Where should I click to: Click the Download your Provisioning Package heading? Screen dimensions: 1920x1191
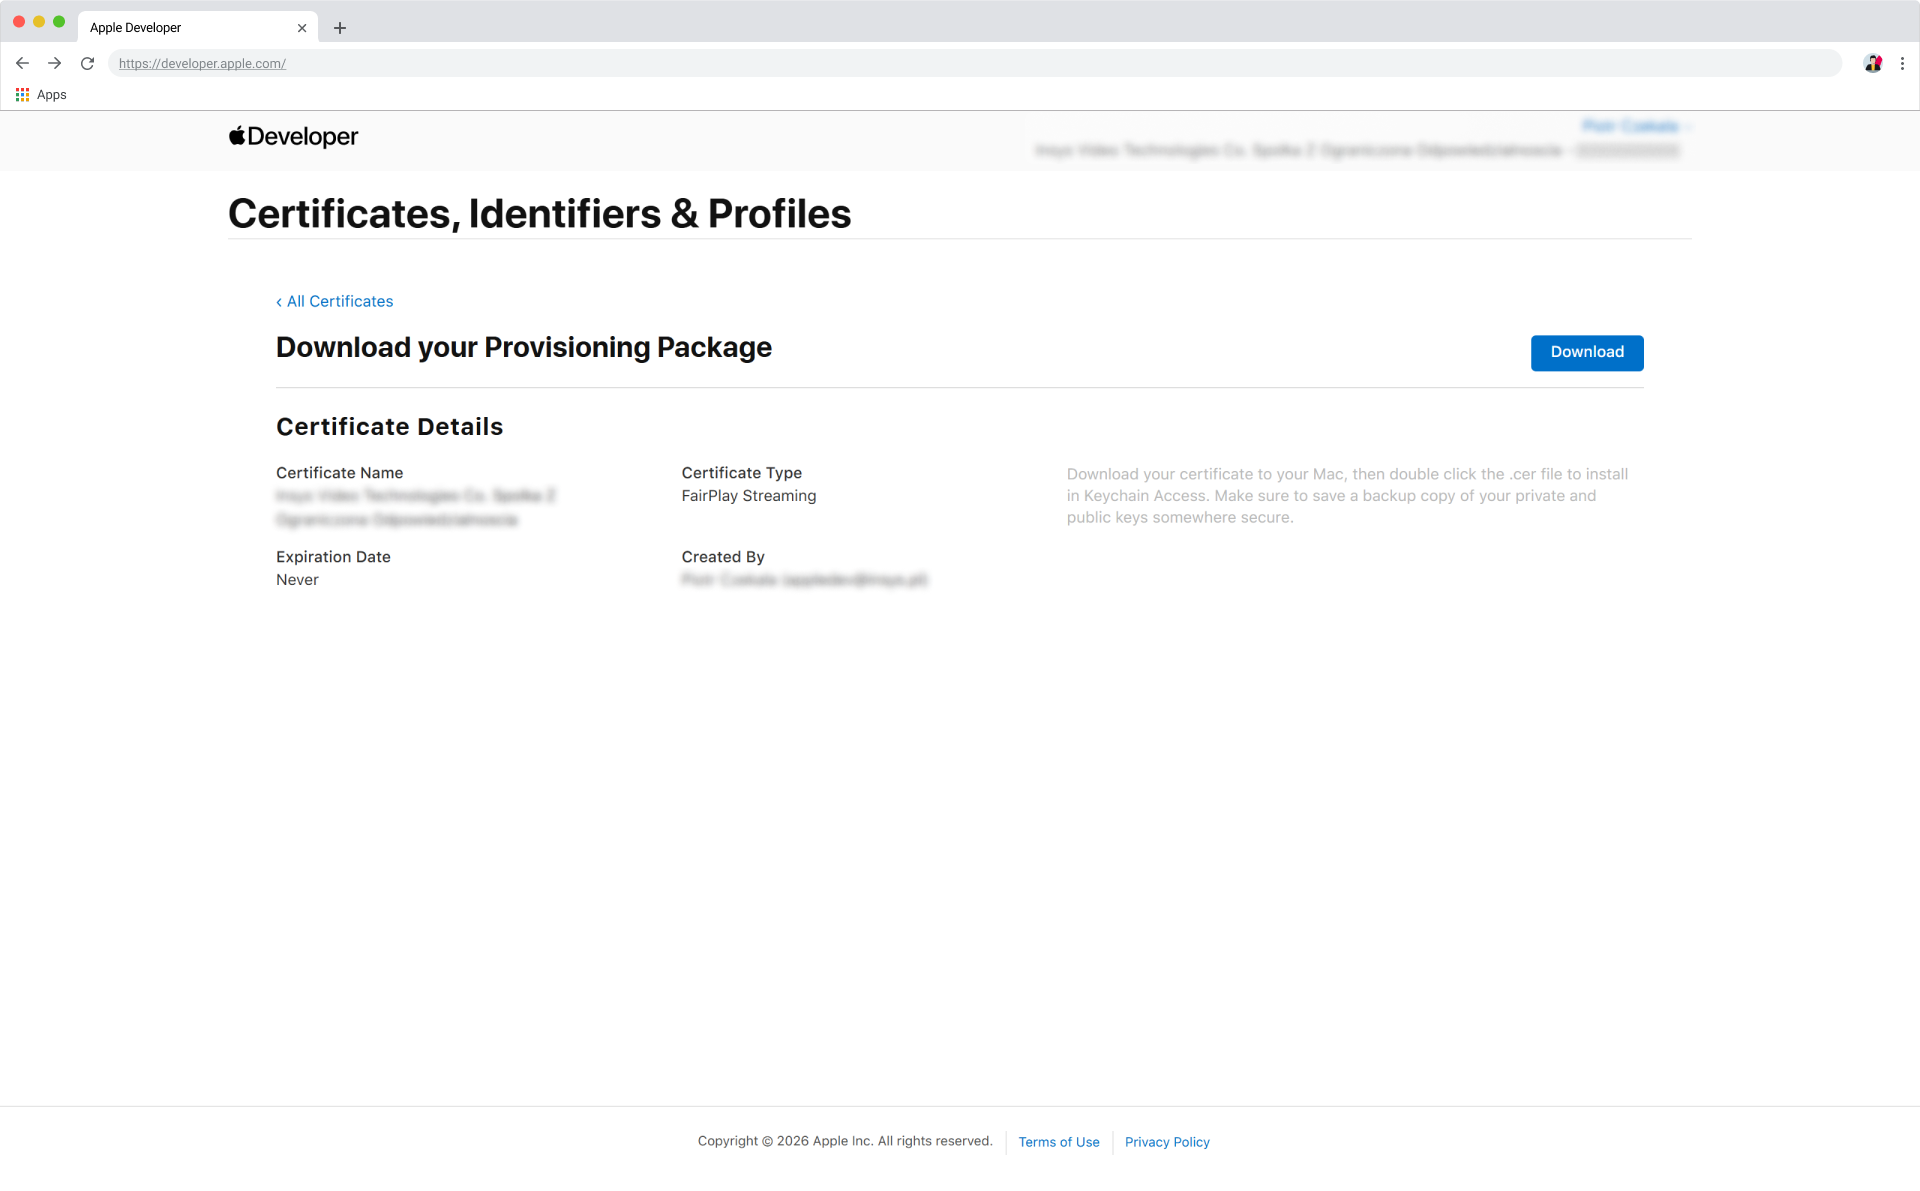point(524,347)
